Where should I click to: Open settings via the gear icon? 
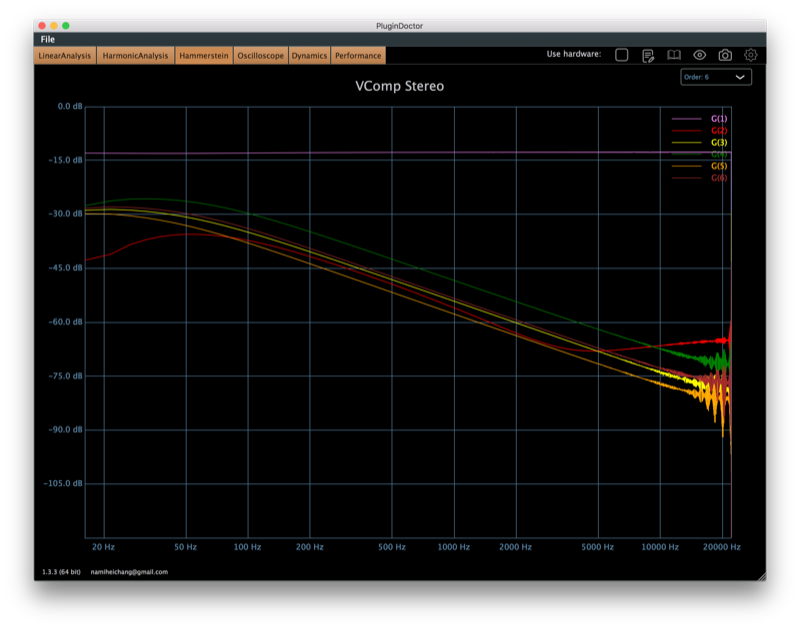point(751,55)
